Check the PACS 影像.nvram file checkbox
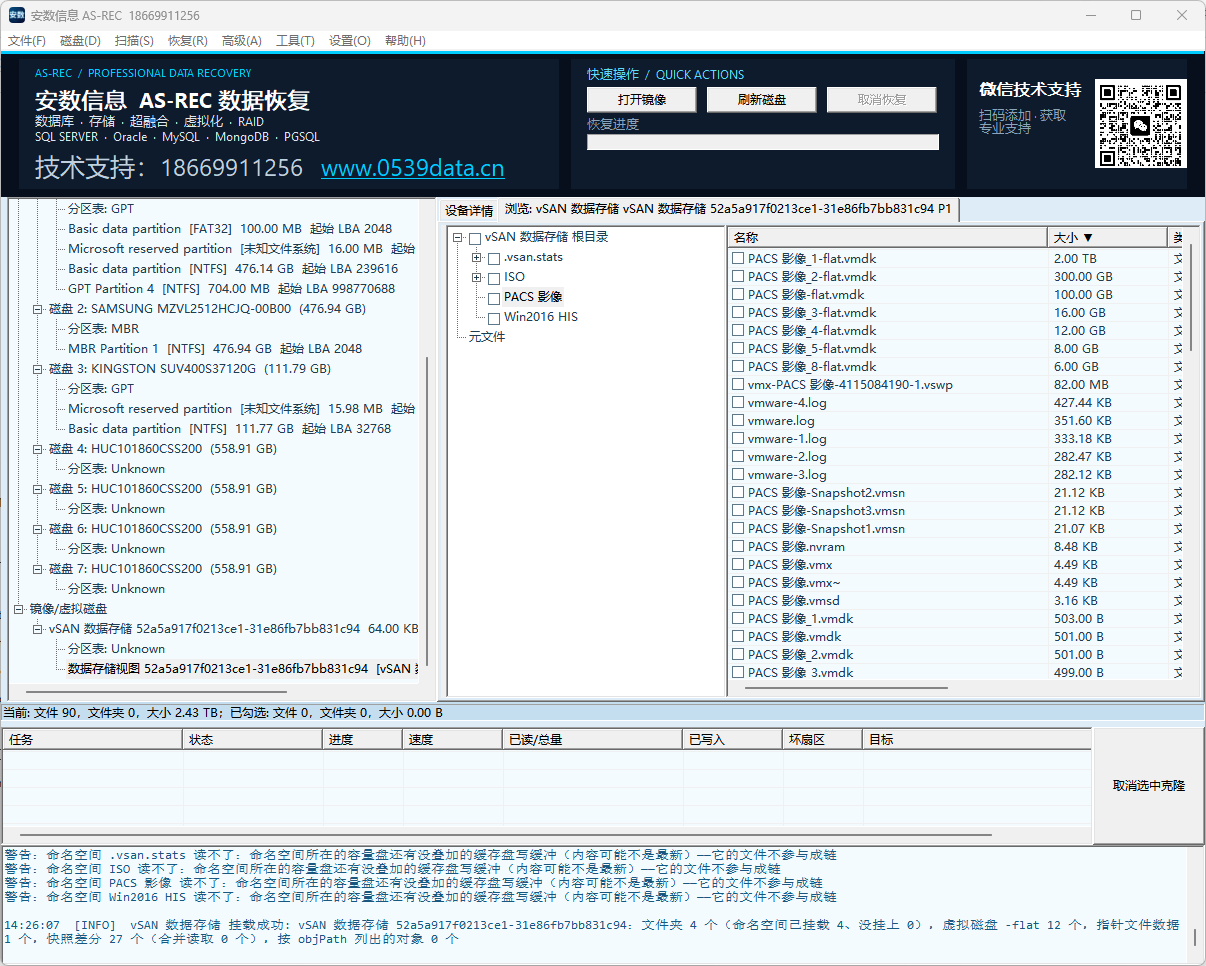The width and height of the screenshot is (1206, 966). coord(738,546)
